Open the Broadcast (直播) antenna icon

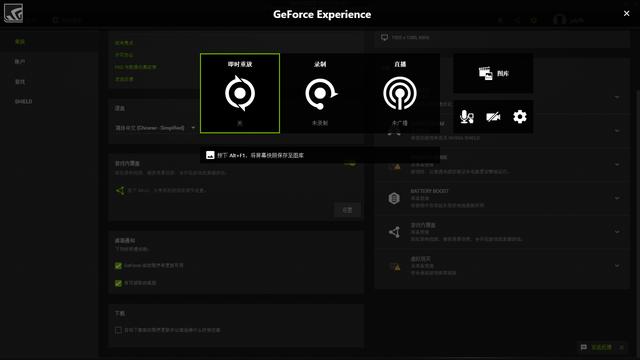(400, 94)
